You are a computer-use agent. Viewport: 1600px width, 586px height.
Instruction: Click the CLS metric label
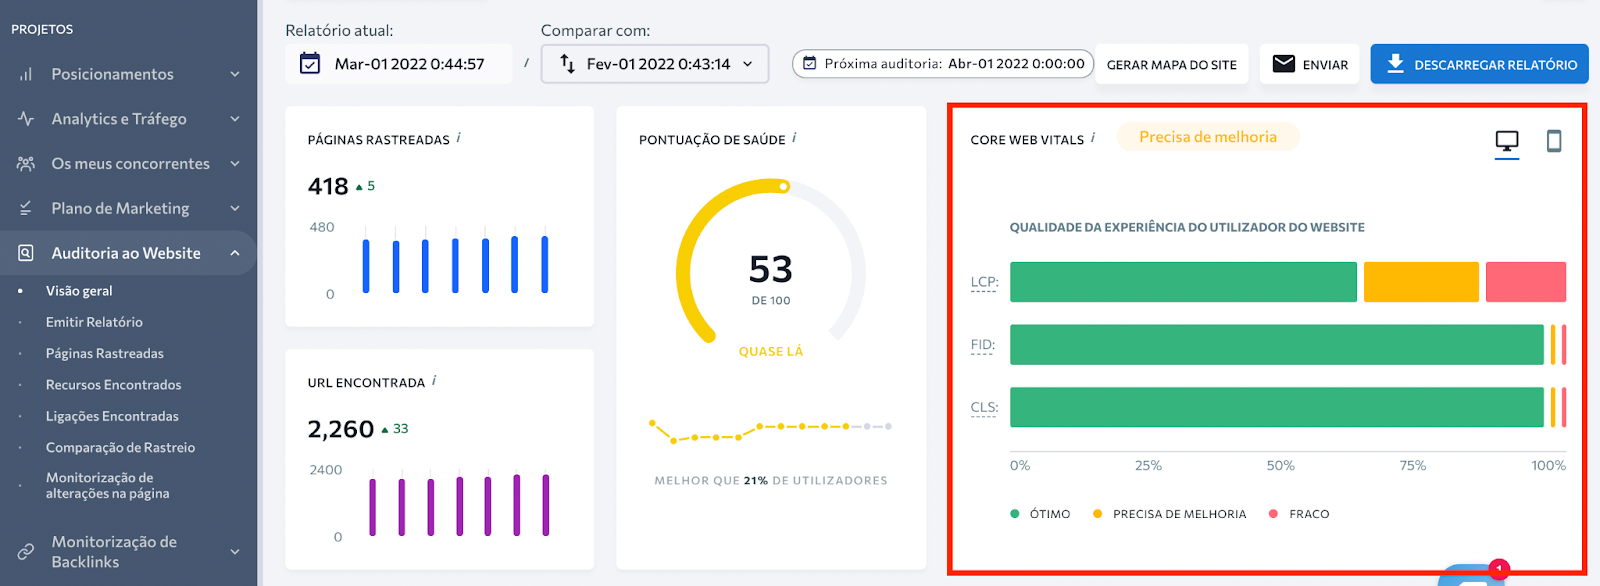click(x=984, y=407)
